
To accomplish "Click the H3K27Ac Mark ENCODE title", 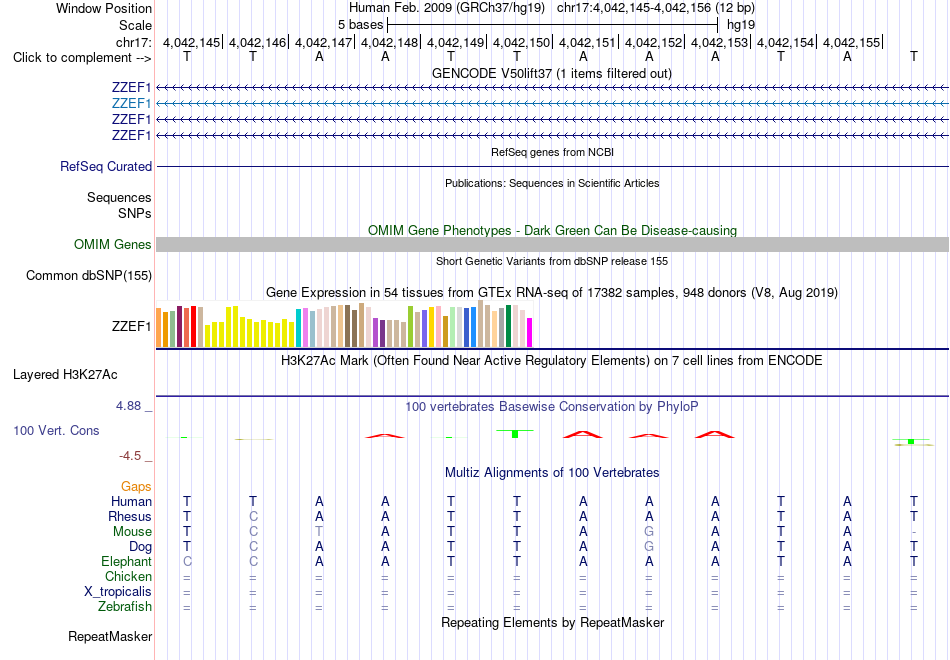I will pyautogui.click(x=552, y=361).
